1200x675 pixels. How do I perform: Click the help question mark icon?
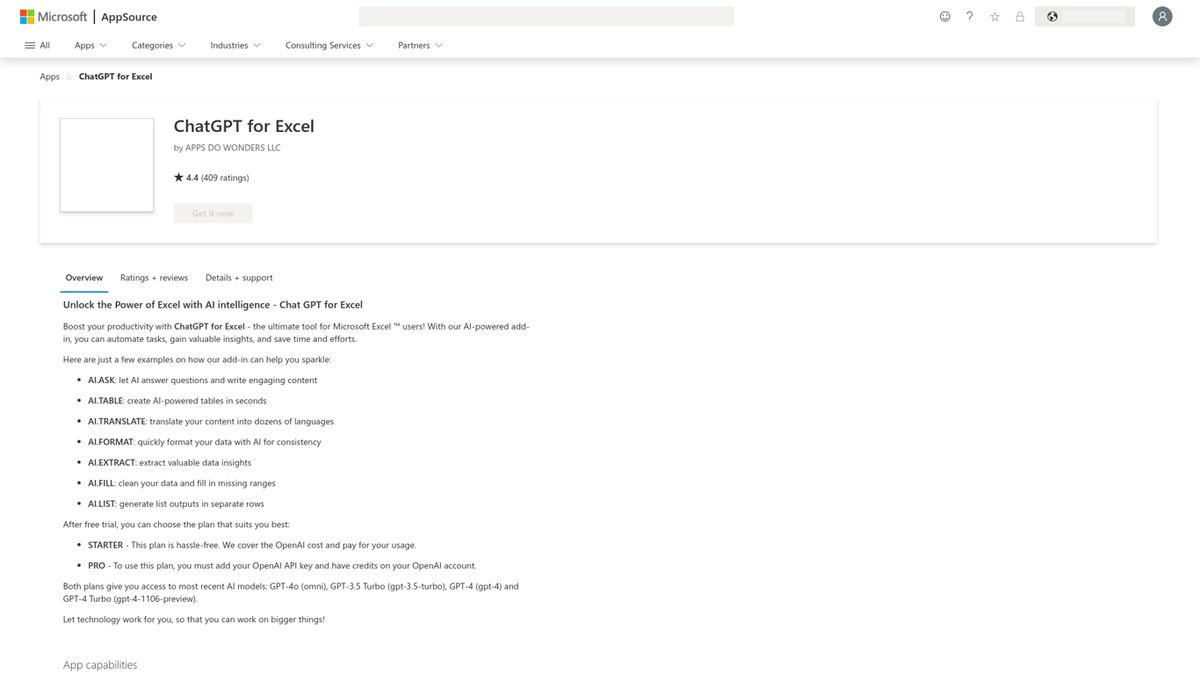(x=970, y=17)
